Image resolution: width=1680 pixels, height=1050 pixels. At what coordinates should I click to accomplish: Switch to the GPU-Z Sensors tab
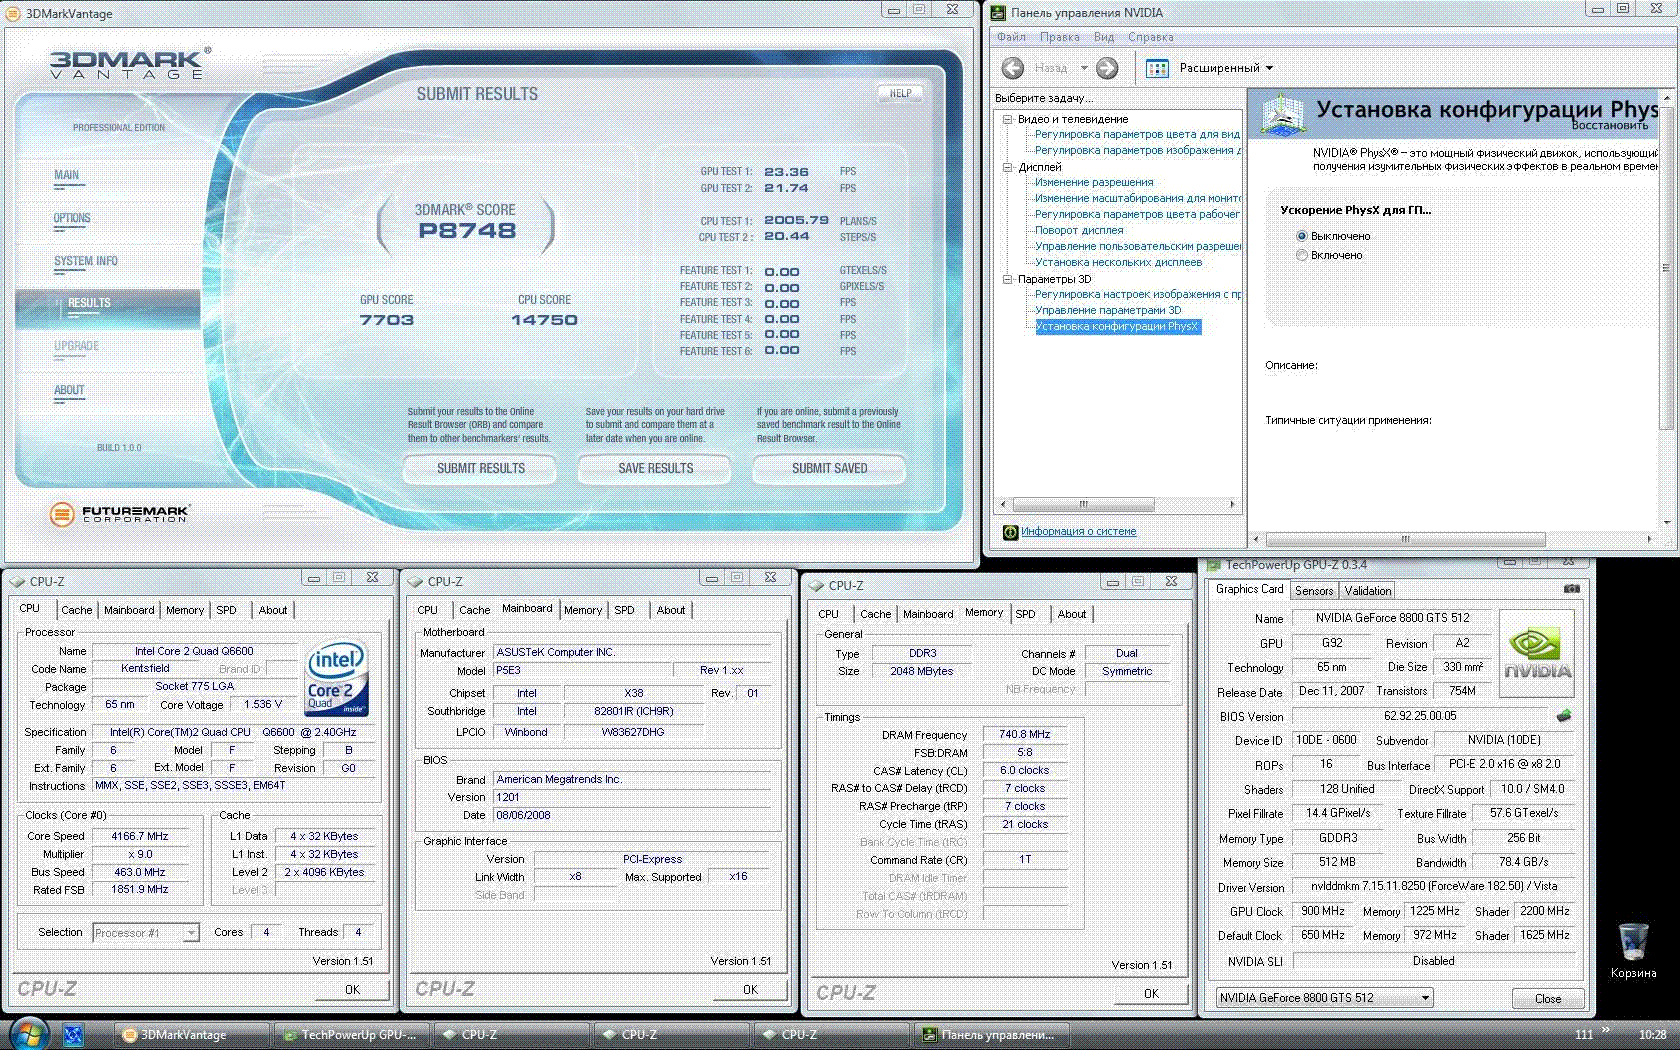pyautogui.click(x=1314, y=591)
